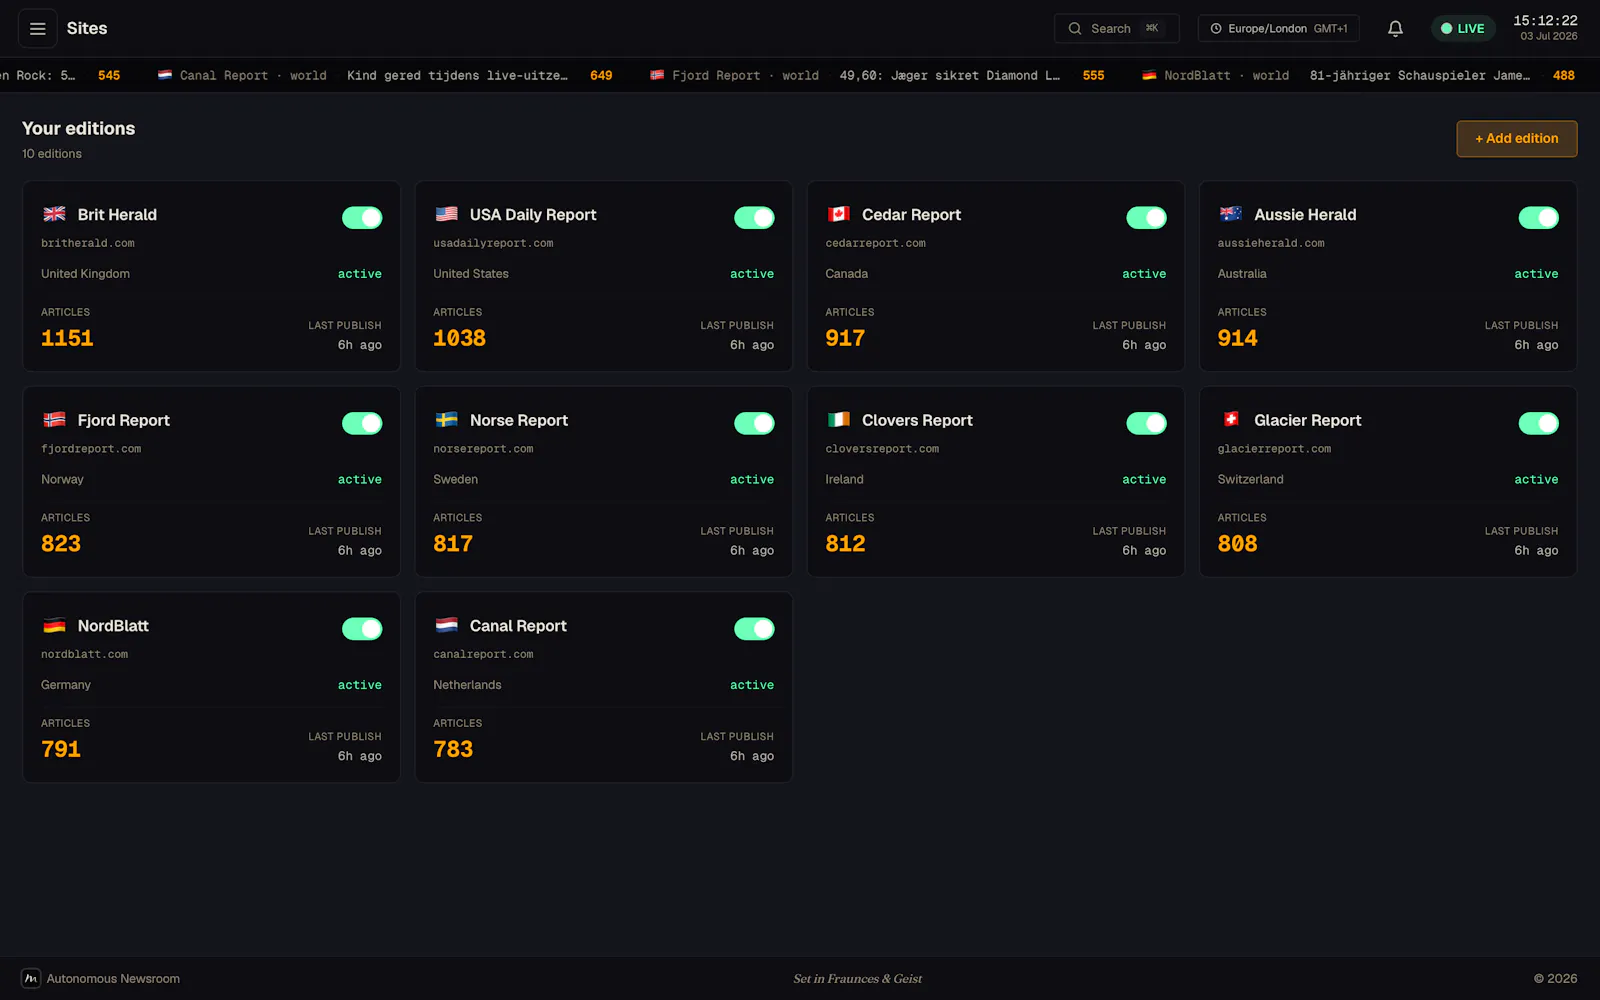Image resolution: width=1600 pixels, height=1000 pixels.
Task: Click the UK flag on Brit Herald
Action: (55, 214)
